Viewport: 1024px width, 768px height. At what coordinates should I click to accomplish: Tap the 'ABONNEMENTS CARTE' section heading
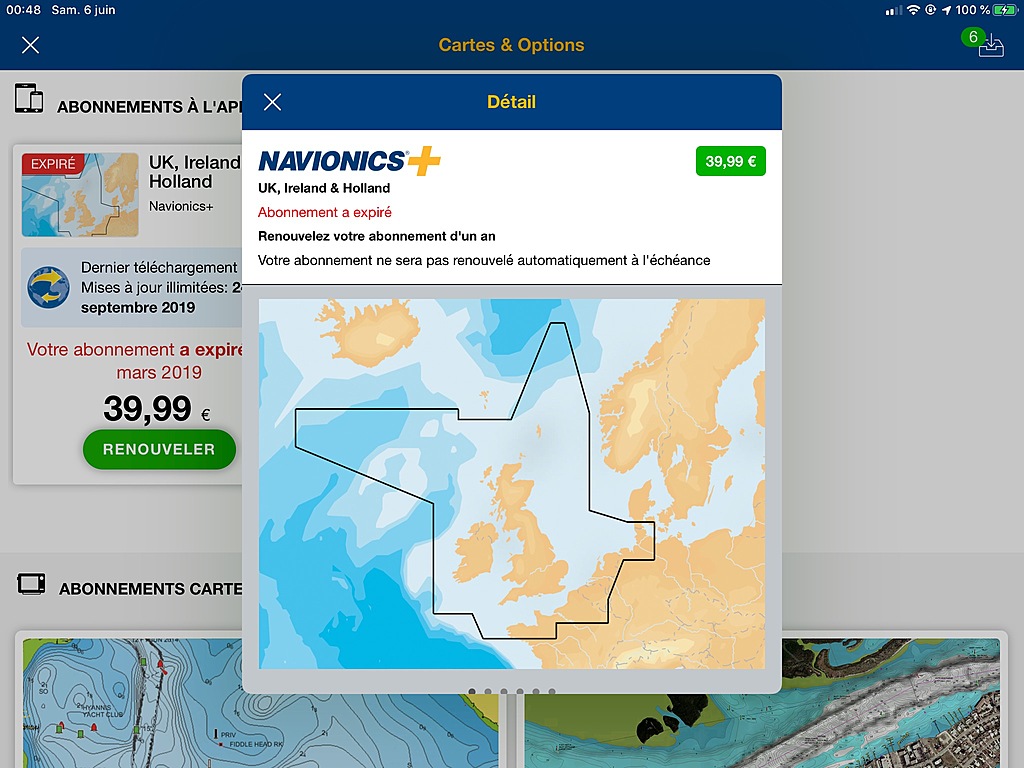tap(150, 589)
